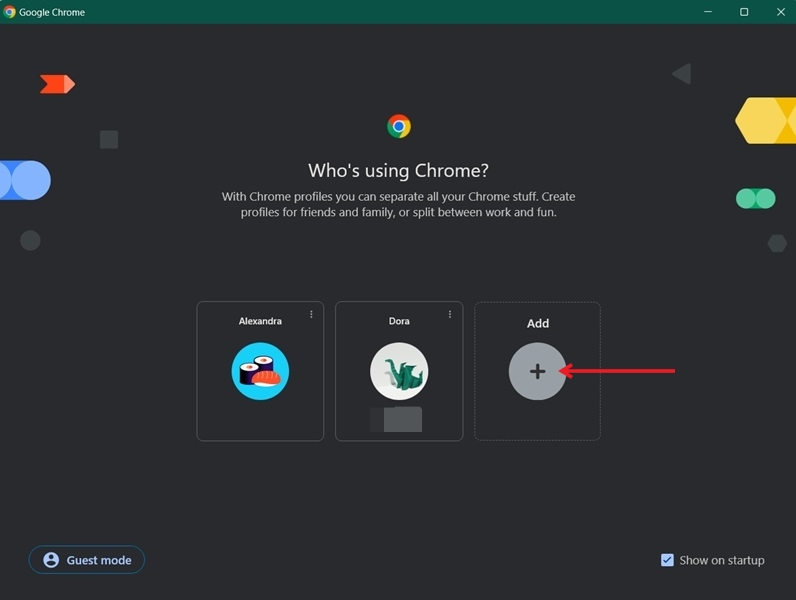
Task: Select the Alexandra profile name label
Action: point(260,321)
